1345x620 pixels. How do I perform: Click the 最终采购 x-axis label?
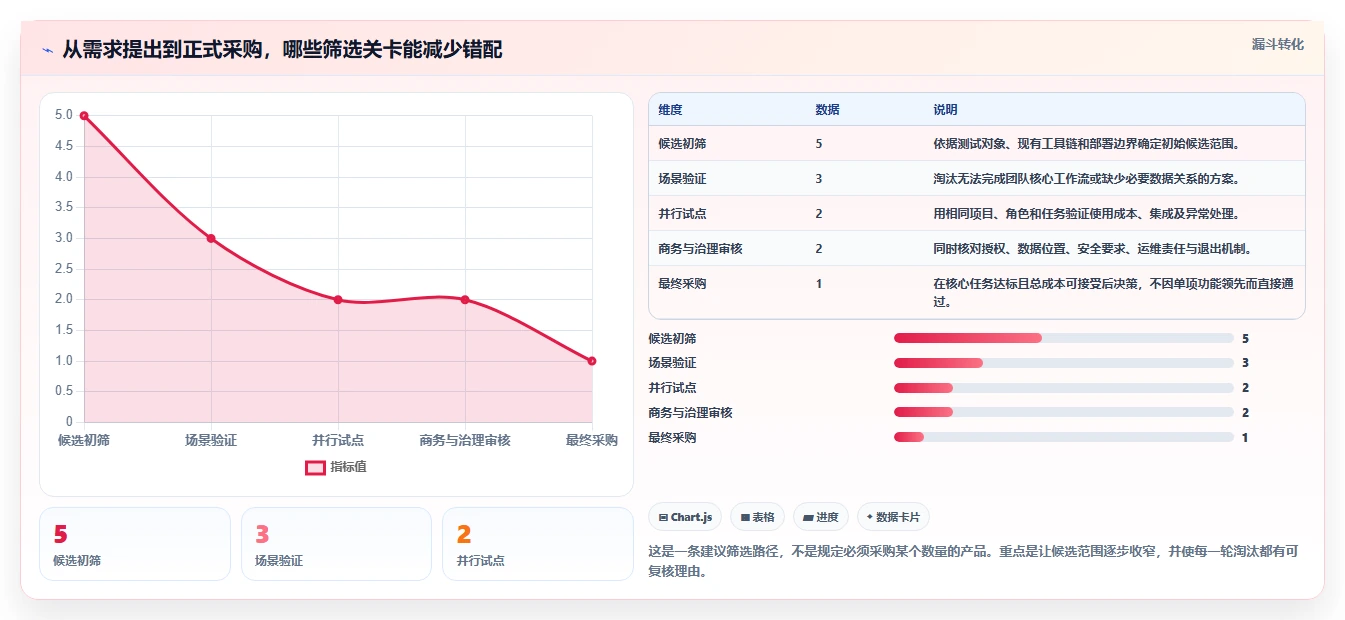pos(592,440)
